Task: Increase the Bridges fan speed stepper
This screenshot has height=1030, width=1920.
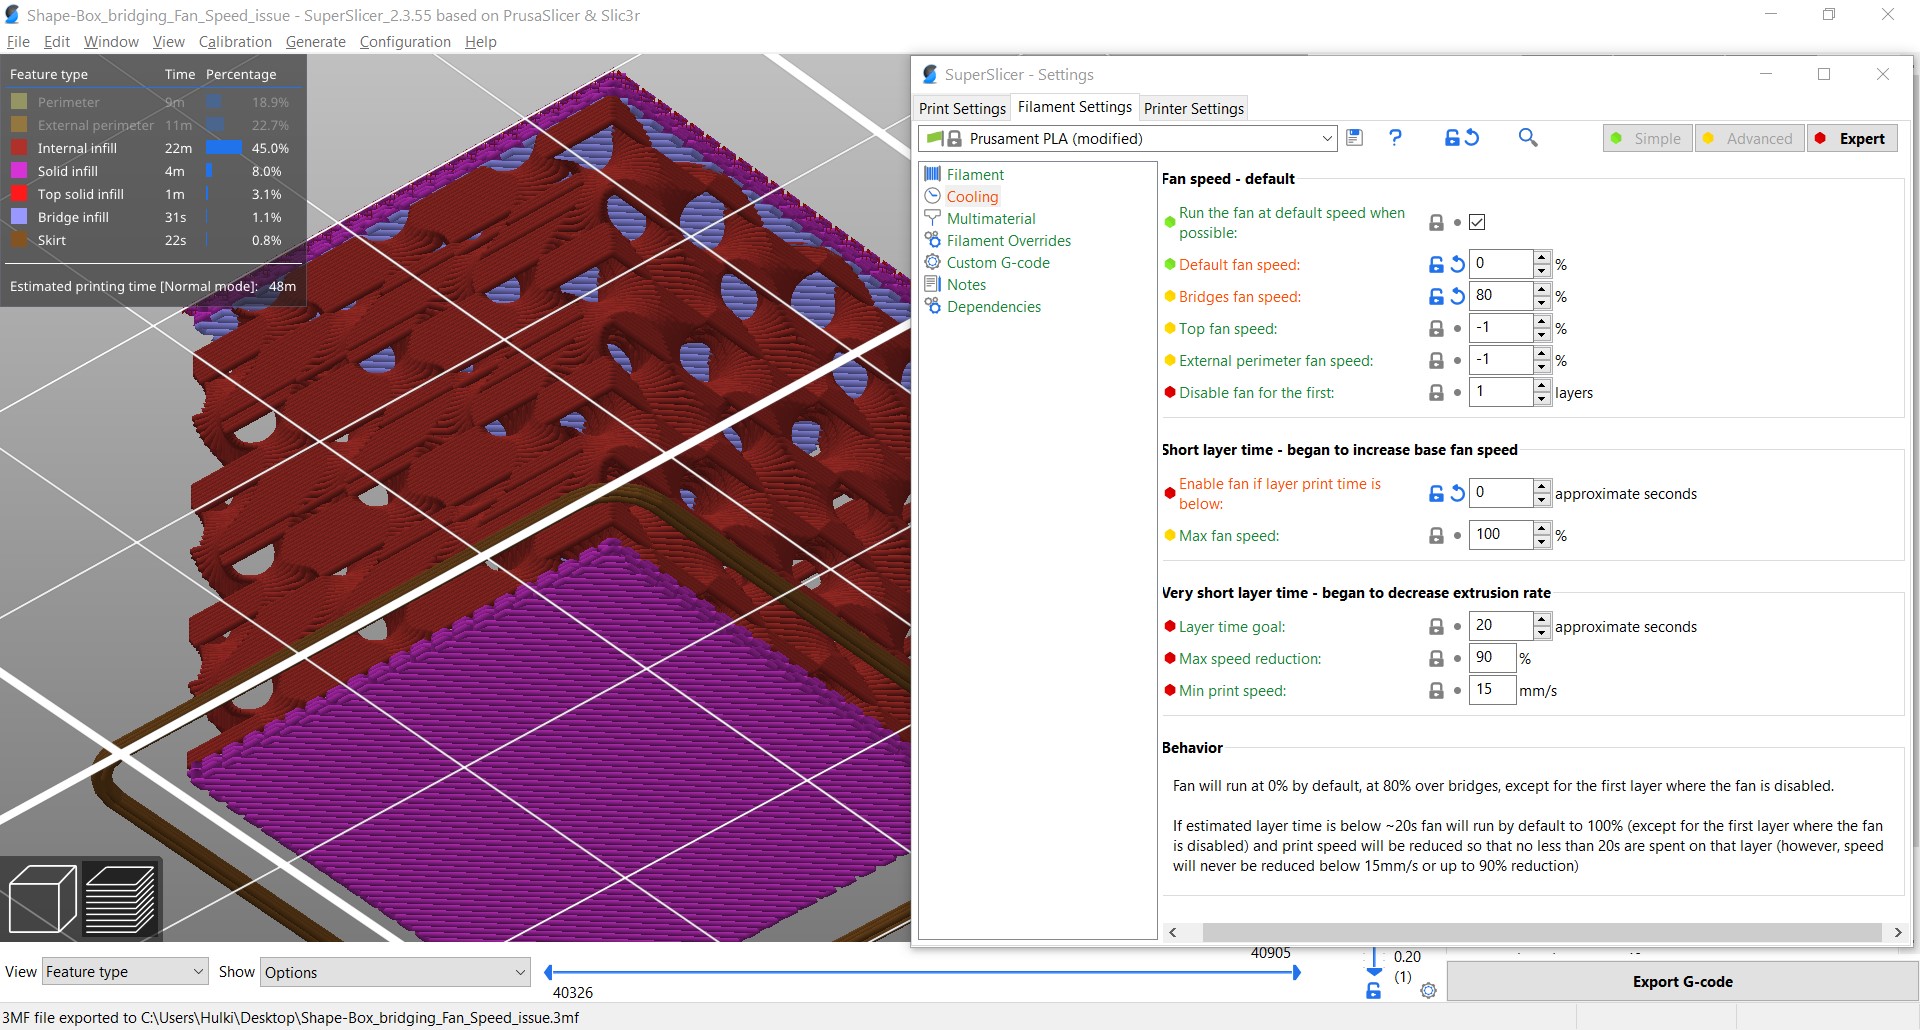Action: coord(1542,290)
